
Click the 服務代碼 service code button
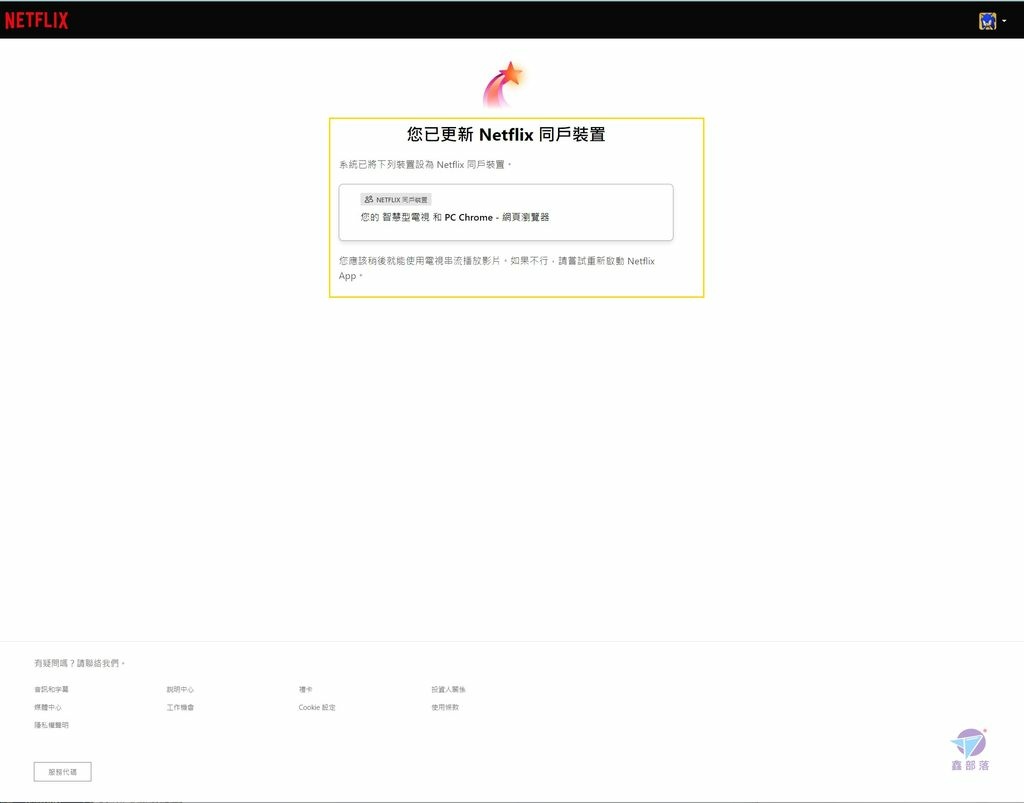pyautogui.click(x=63, y=772)
